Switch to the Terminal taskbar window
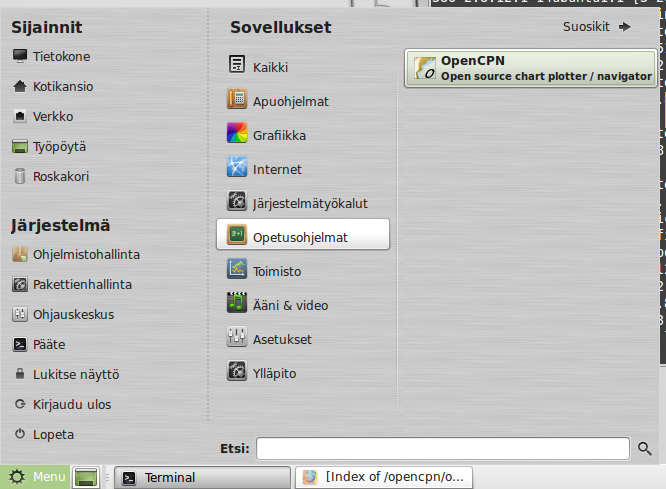This screenshot has height=489, width=666. [x=202, y=478]
